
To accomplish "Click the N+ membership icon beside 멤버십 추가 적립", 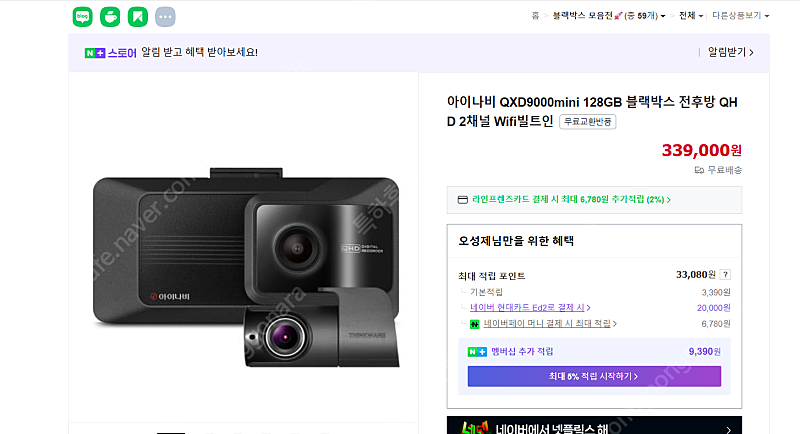I will pyautogui.click(x=477, y=351).
